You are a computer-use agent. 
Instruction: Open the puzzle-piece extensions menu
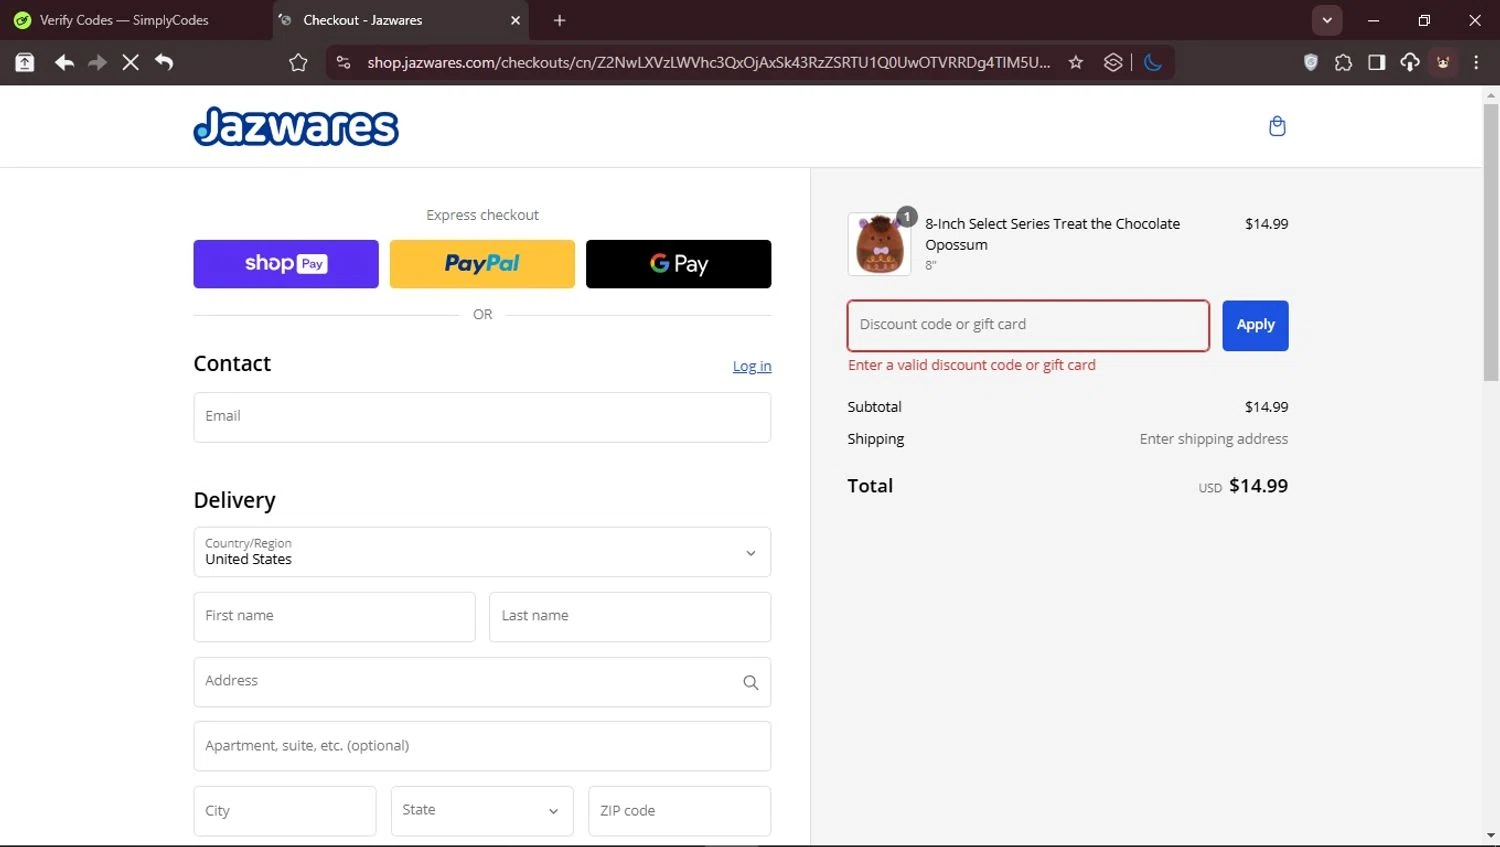click(x=1343, y=62)
